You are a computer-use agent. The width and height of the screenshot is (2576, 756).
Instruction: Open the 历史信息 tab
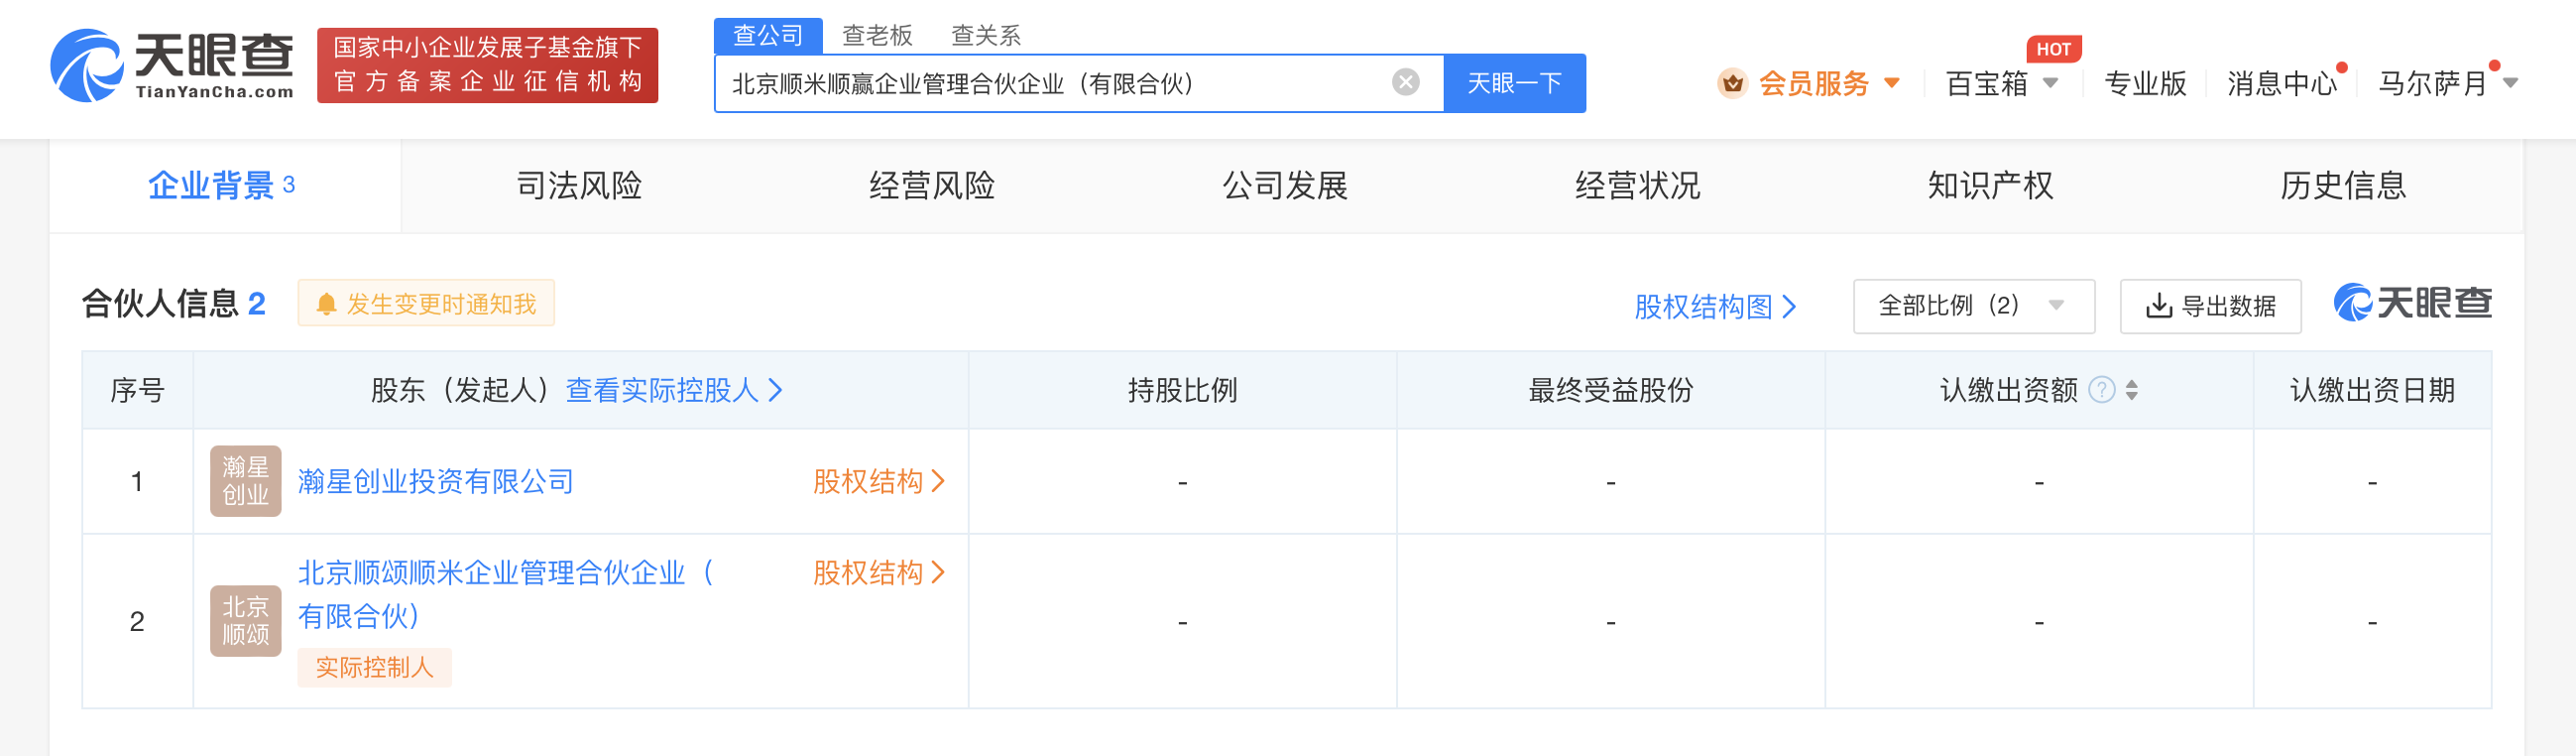tap(2343, 185)
